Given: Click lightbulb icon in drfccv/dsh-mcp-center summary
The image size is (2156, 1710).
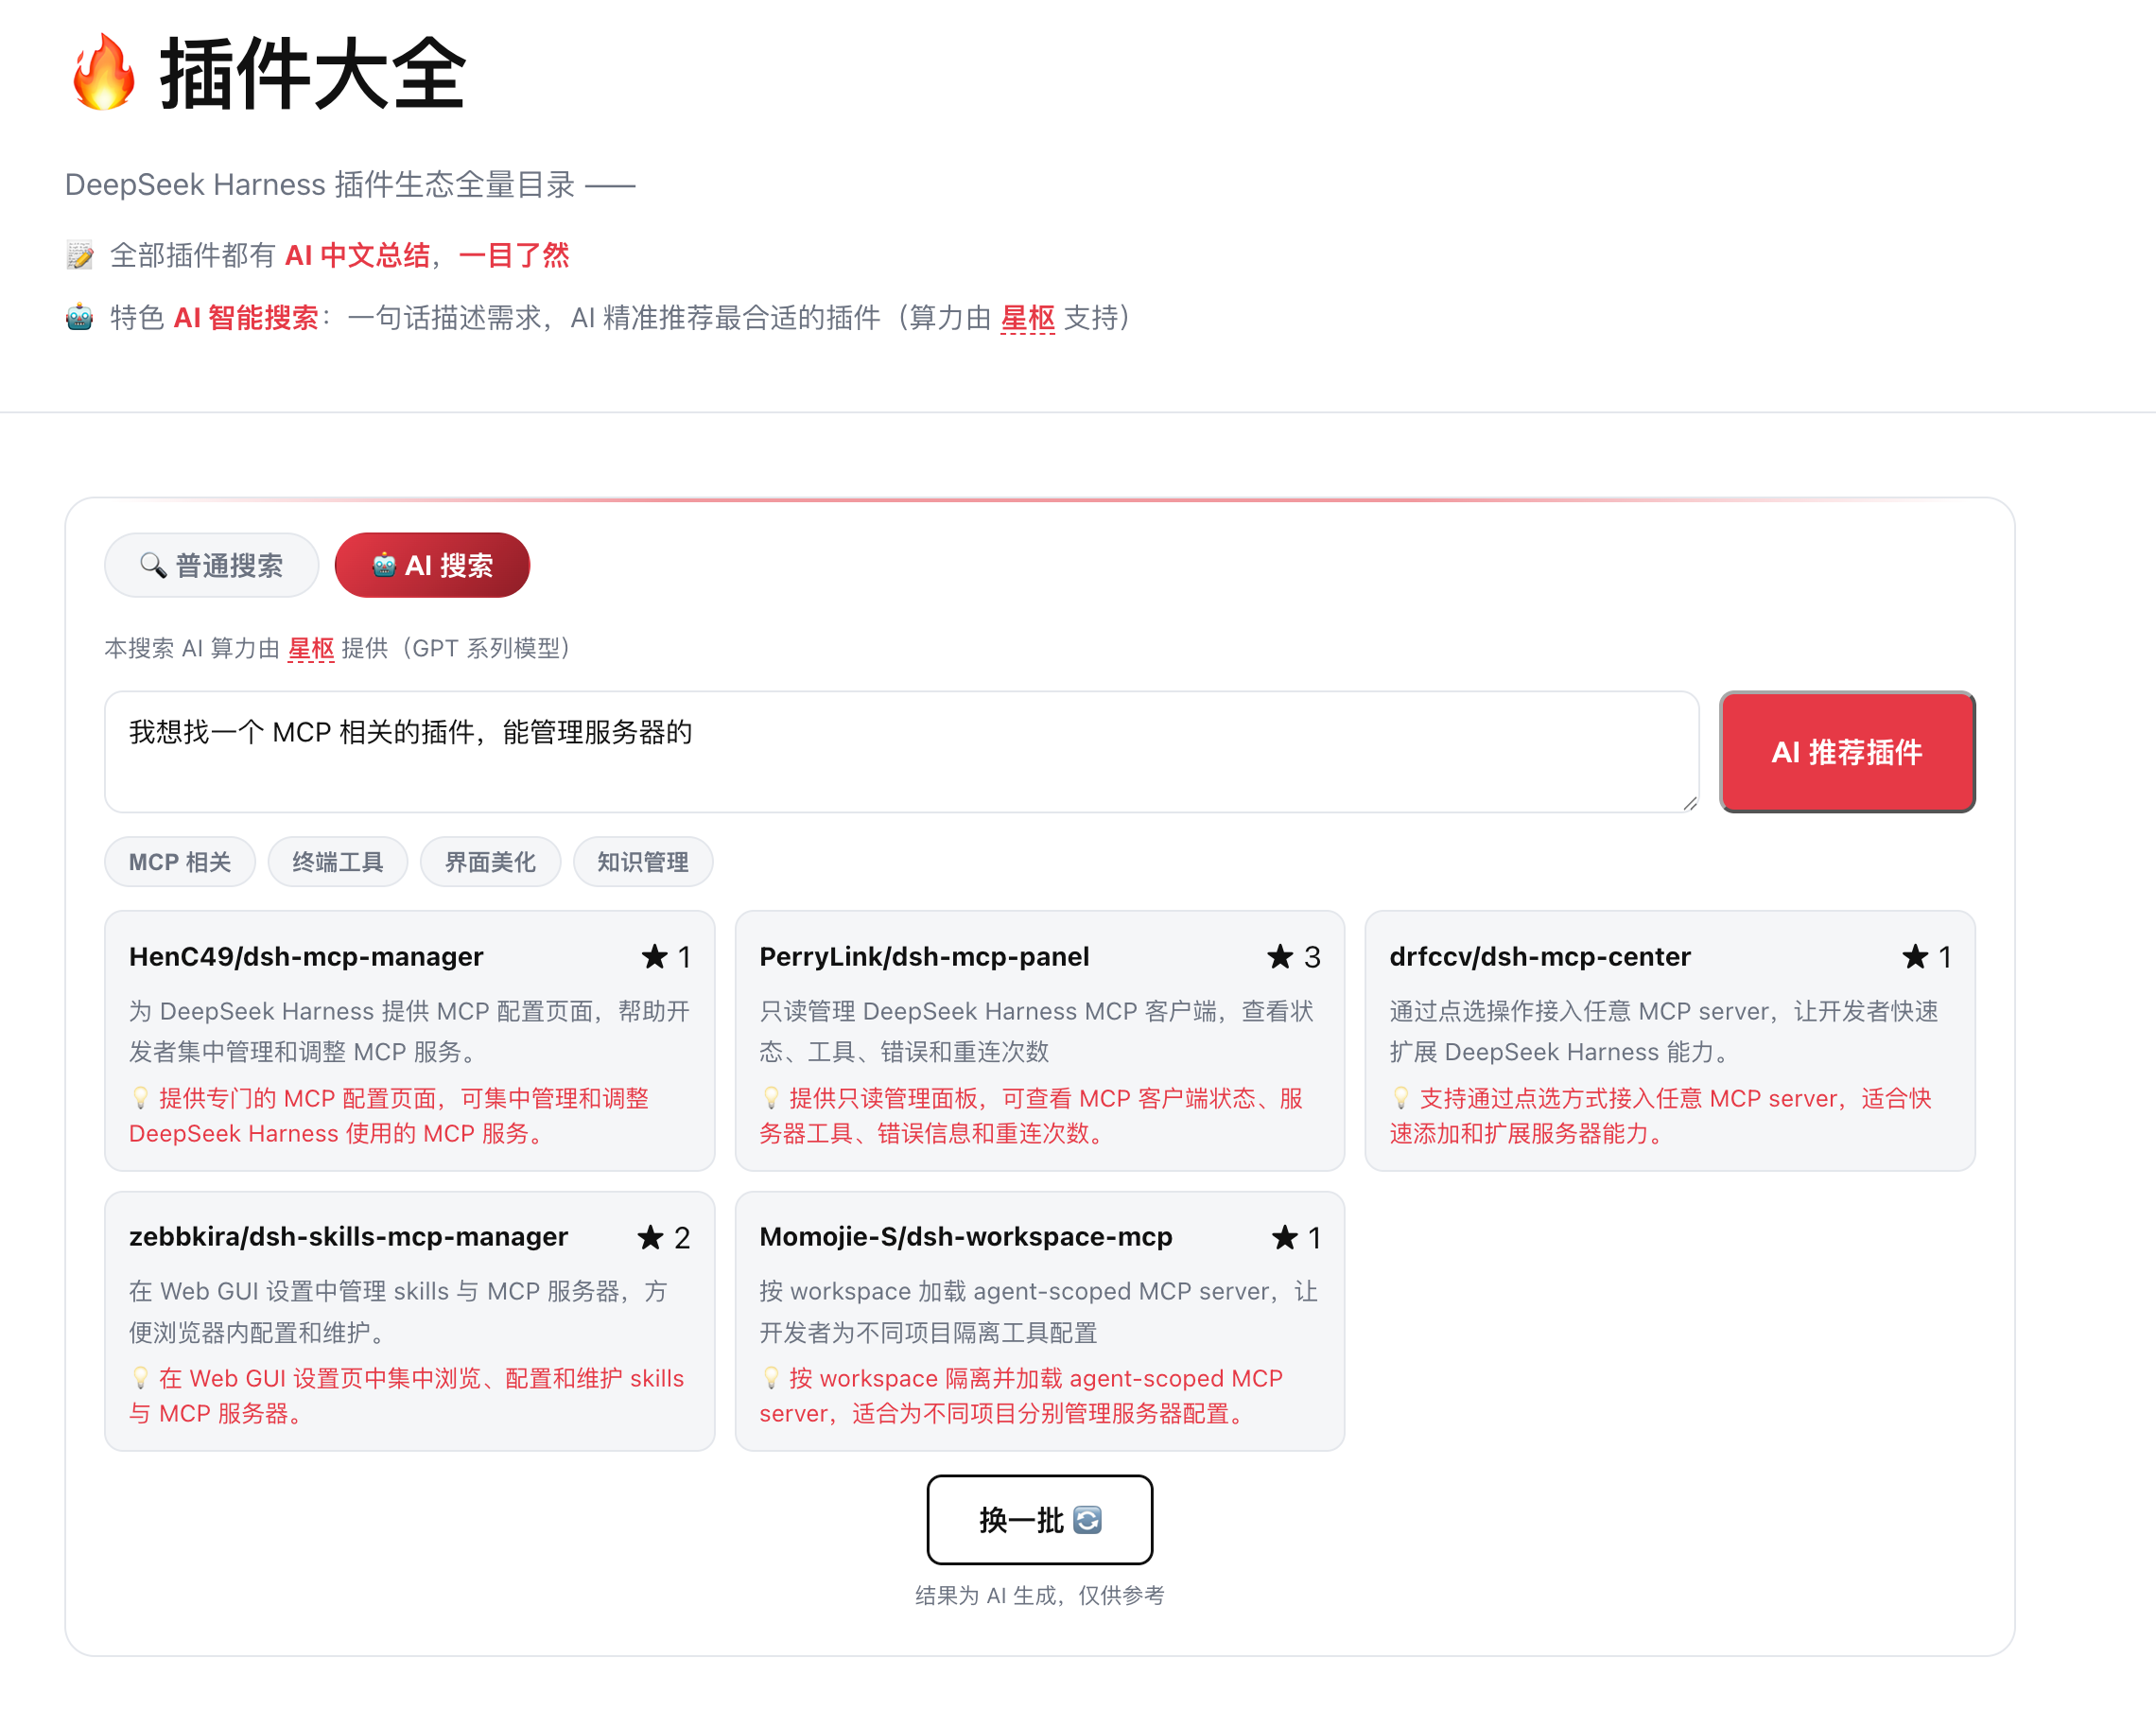Looking at the screenshot, I should [1401, 1098].
